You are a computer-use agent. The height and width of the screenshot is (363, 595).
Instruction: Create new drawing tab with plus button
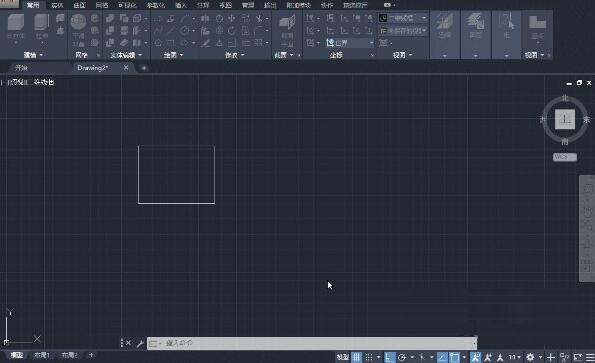[143, 68]
